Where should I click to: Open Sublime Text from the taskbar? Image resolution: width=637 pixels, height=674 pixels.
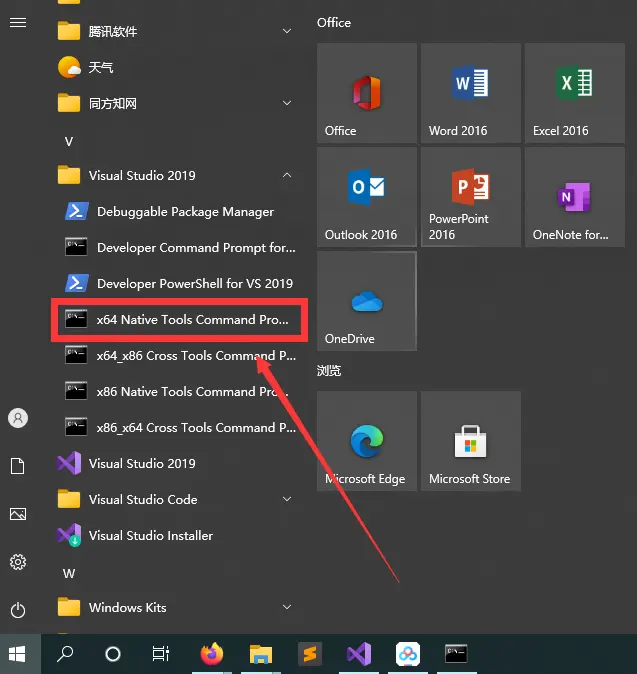309,654
